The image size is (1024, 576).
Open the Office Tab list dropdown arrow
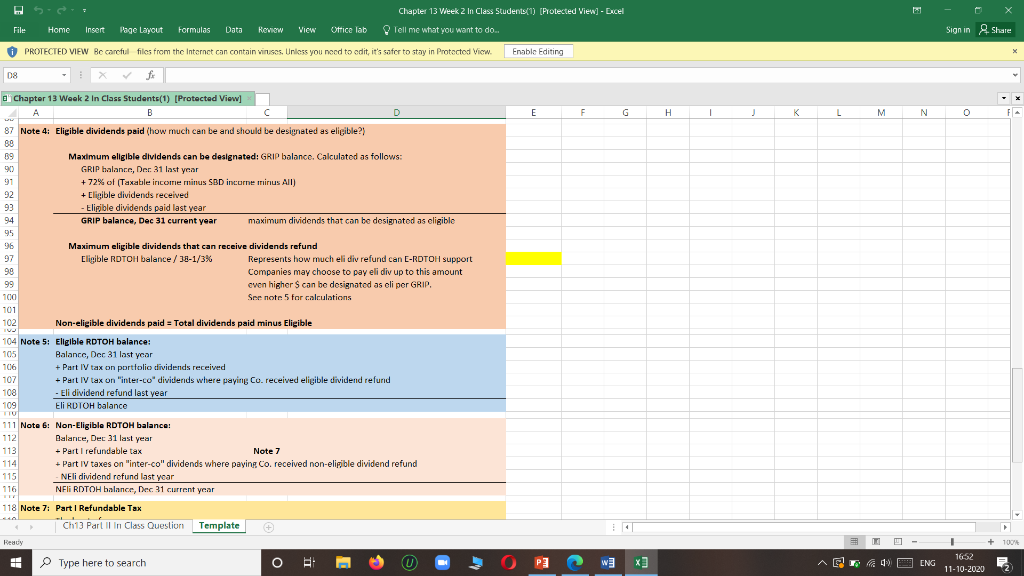(1004, 99)
